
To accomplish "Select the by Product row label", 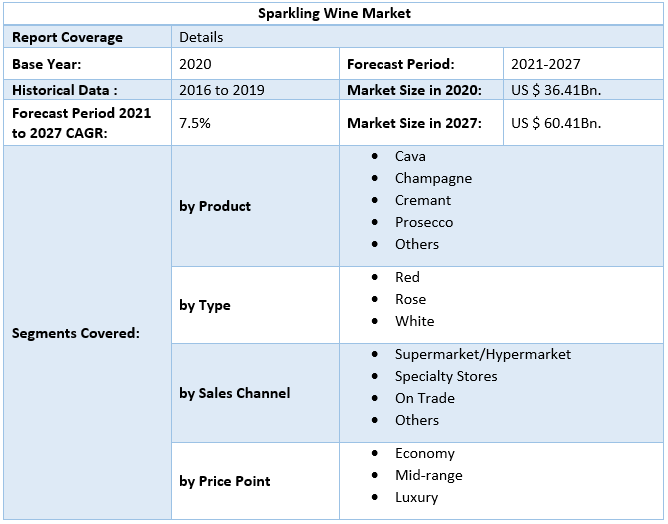I will point(215,206).
